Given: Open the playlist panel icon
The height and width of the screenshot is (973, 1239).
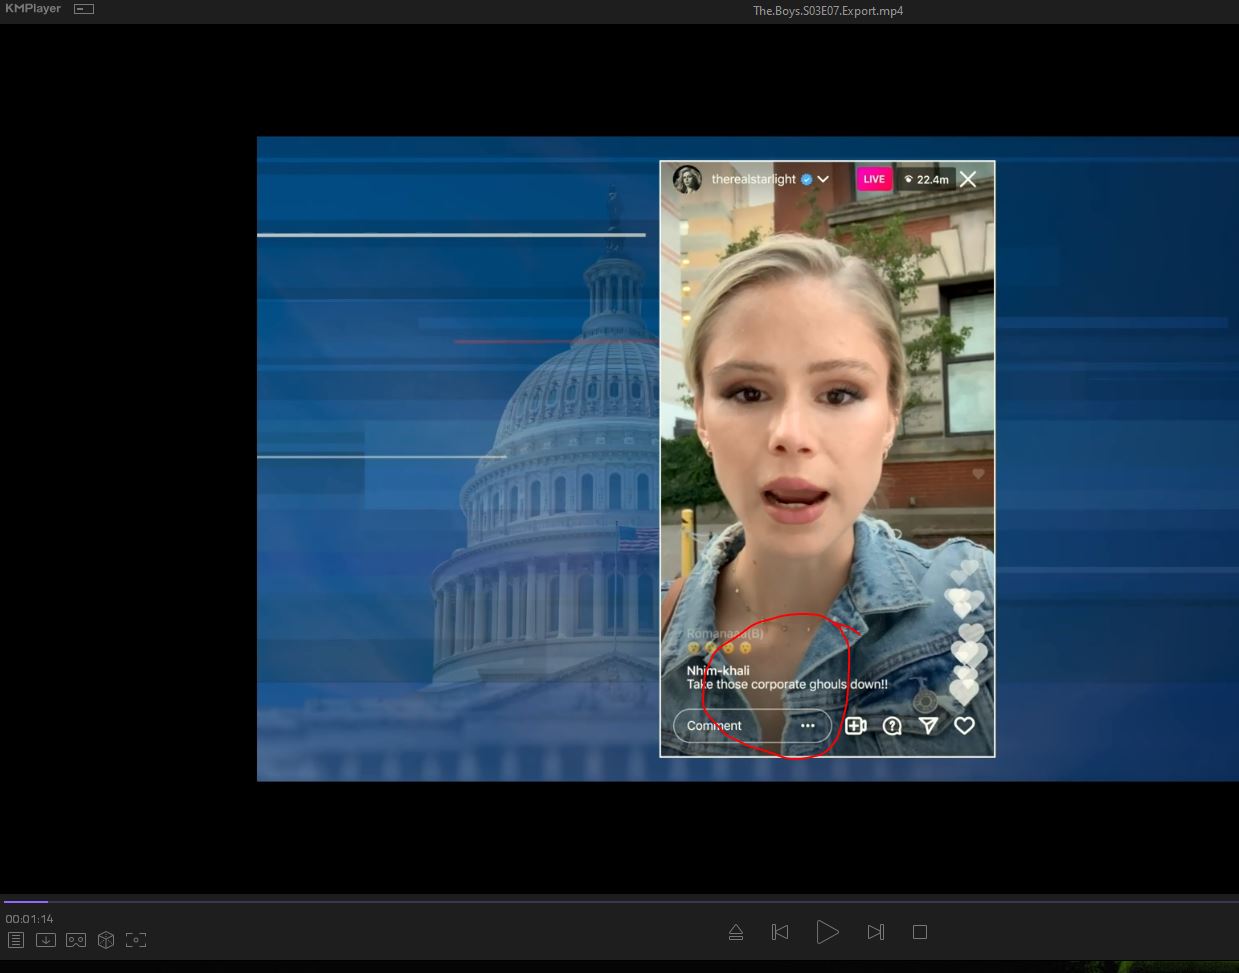Looking at the screenshot, I should [16, 940].
